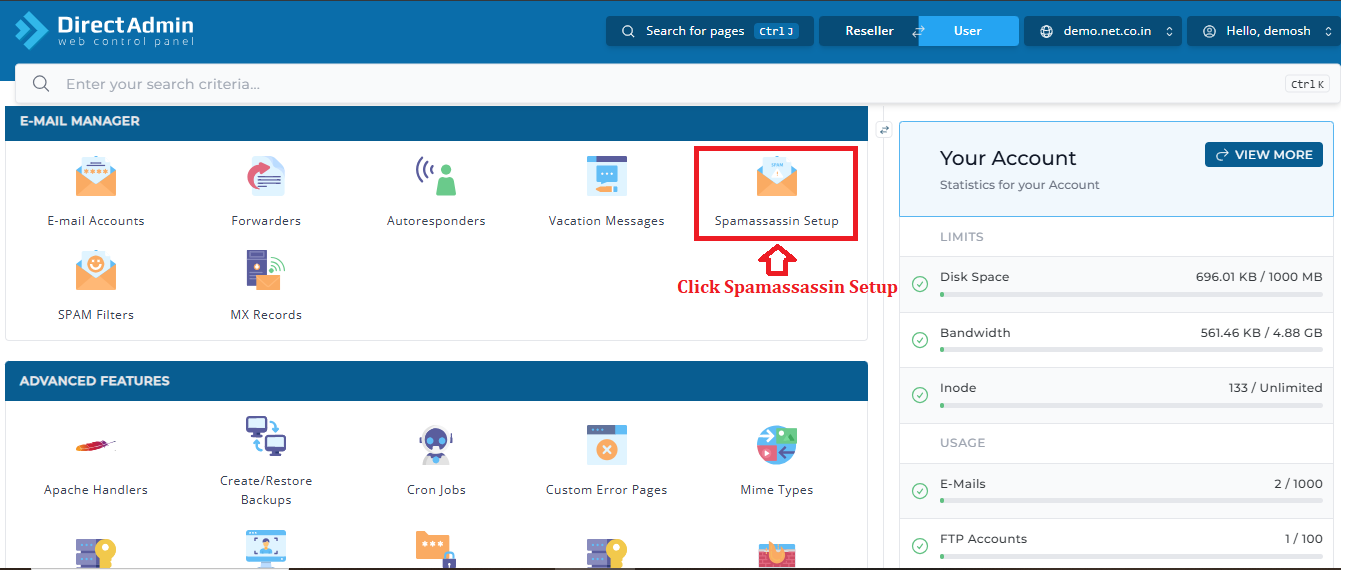
Task: Click the USAGE section label
Action: 962,443
